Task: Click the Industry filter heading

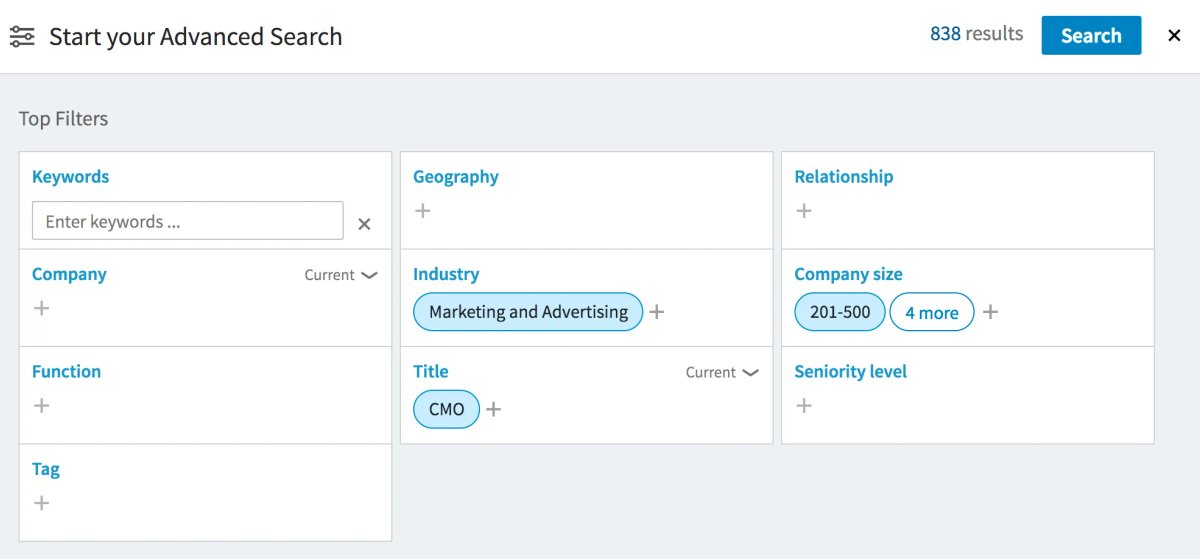Action: click(x=446, y=274)
